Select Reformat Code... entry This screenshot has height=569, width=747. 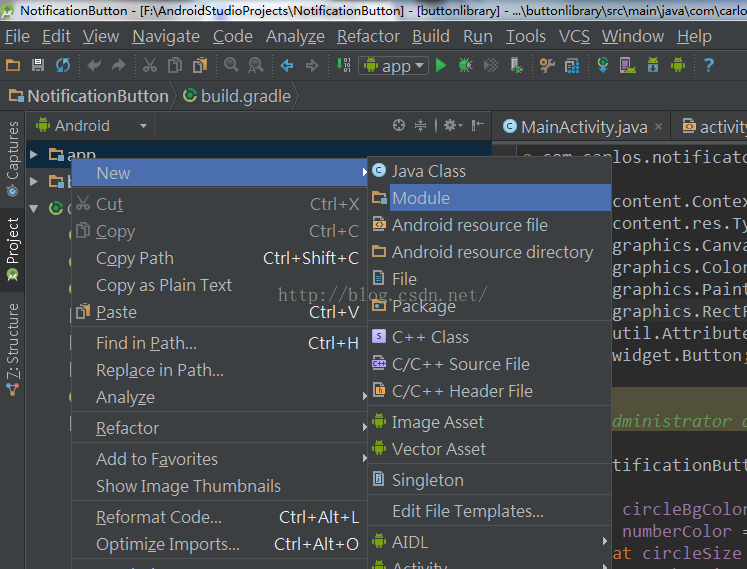pyautogui.click(x=219, y=517)
